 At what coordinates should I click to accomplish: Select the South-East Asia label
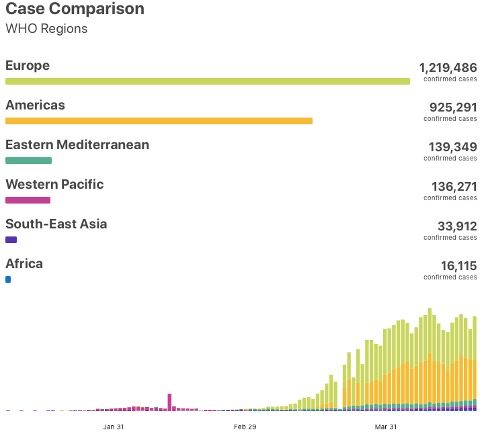(56, 224)
